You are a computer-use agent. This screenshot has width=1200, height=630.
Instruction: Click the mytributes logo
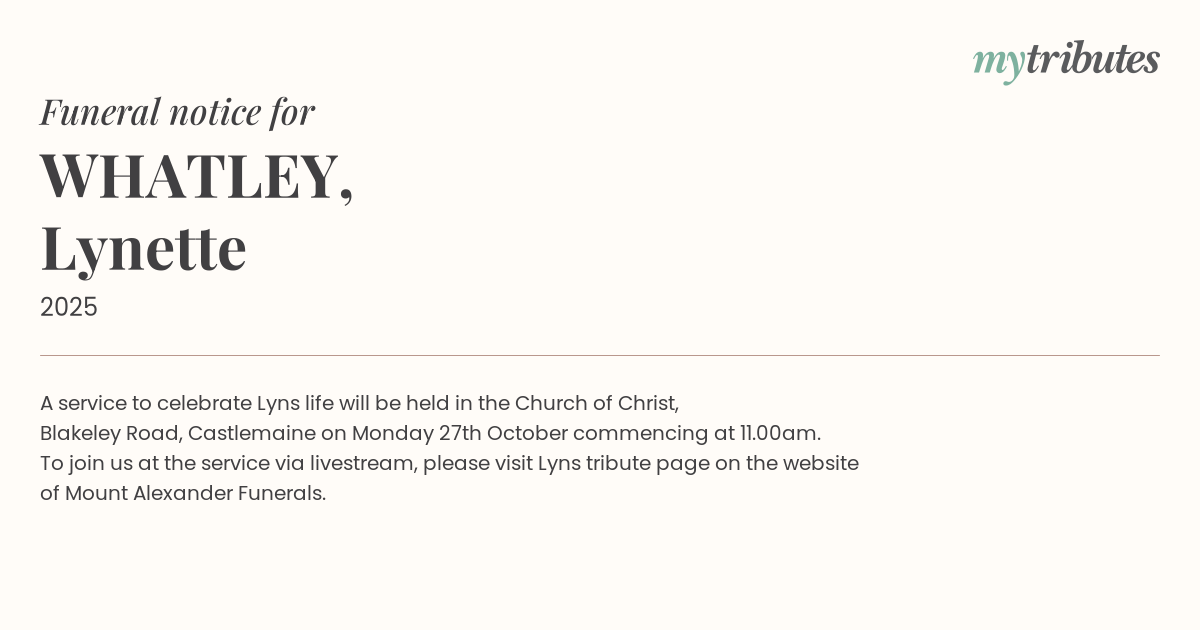1066,60
